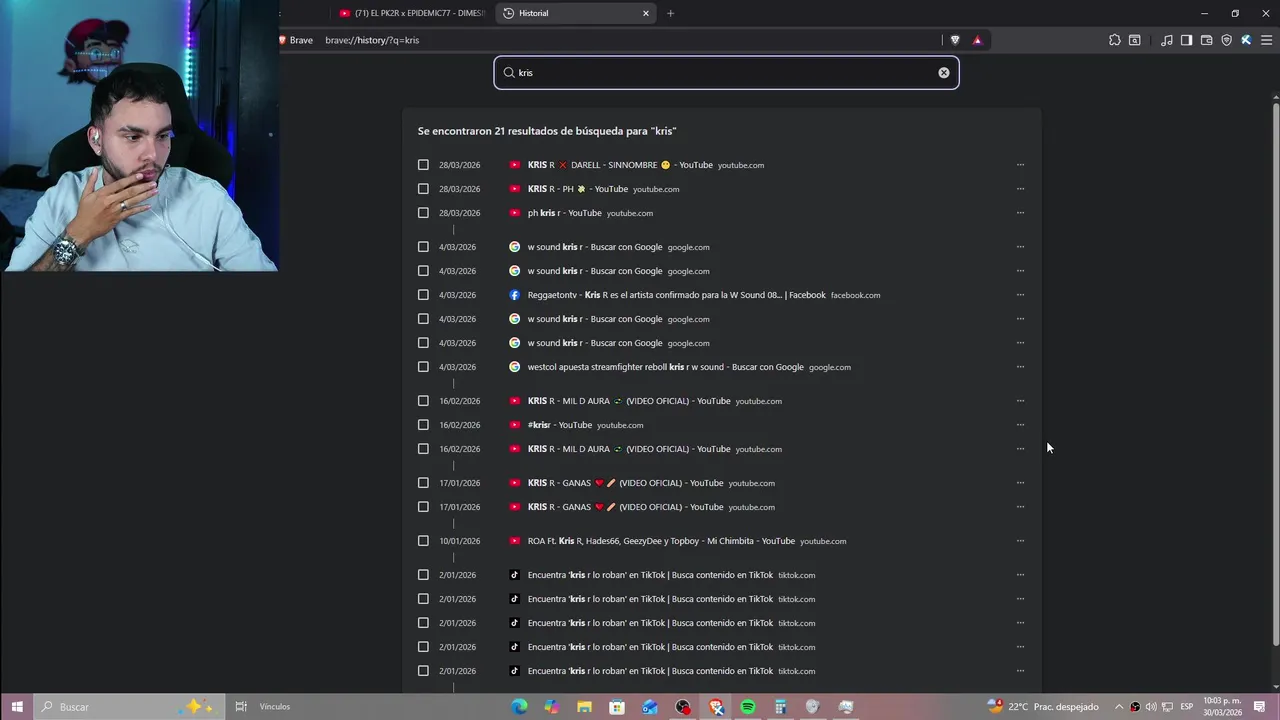Open the ESP language indicator in tray
Screen dimensions: 1280x720
pos(1186,707)
